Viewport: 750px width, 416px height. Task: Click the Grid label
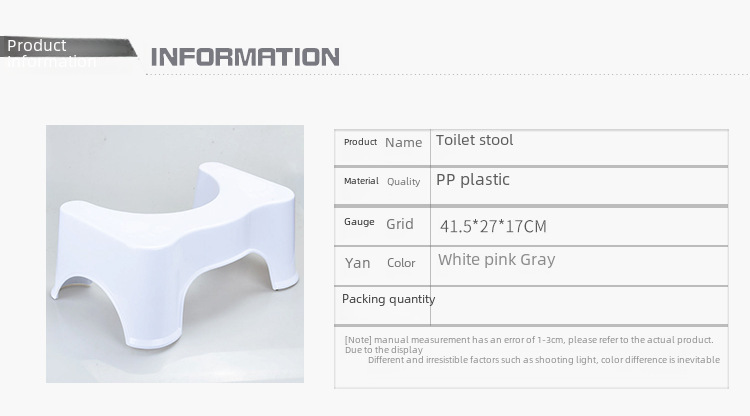click(x=400, y=224)
